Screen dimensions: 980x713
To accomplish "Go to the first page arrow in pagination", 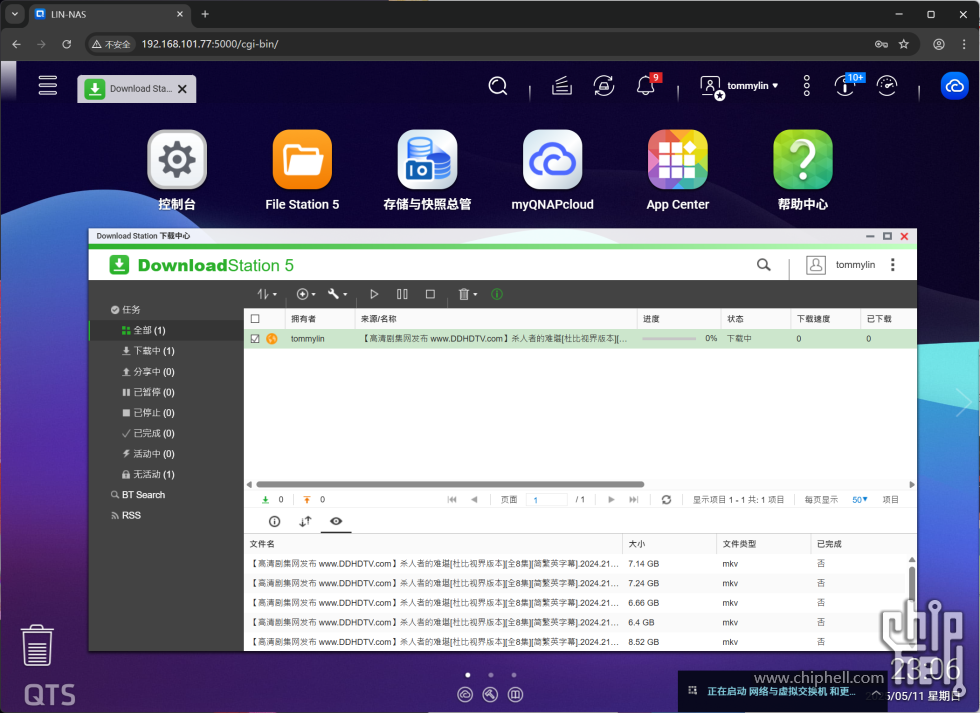I will pos(452,499).
